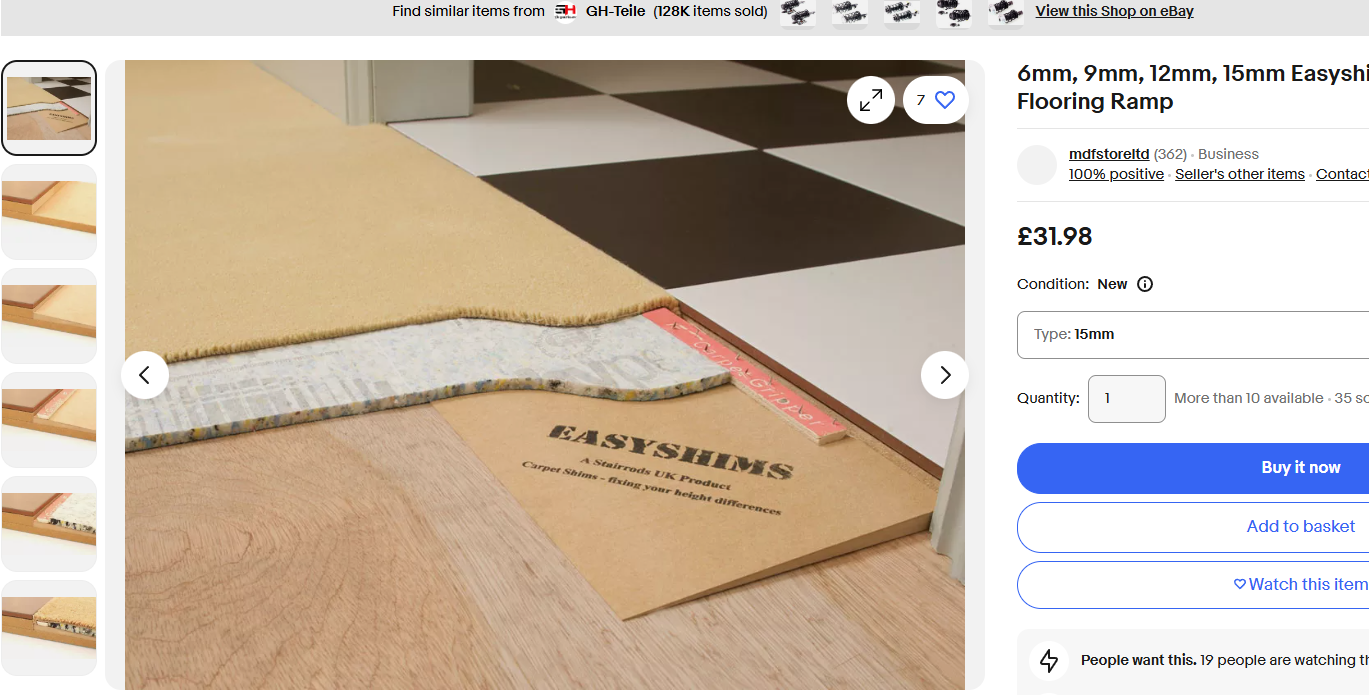Click into the Quantity input field
Image resolution: width=1369 pixels, height=695 pixels.
coord(1126,399)
